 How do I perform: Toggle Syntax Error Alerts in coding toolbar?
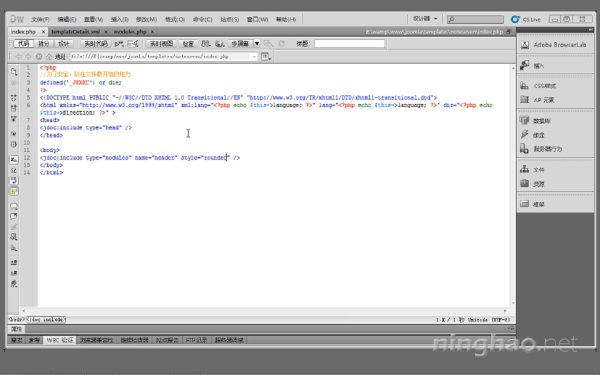(x=14, y=191)
